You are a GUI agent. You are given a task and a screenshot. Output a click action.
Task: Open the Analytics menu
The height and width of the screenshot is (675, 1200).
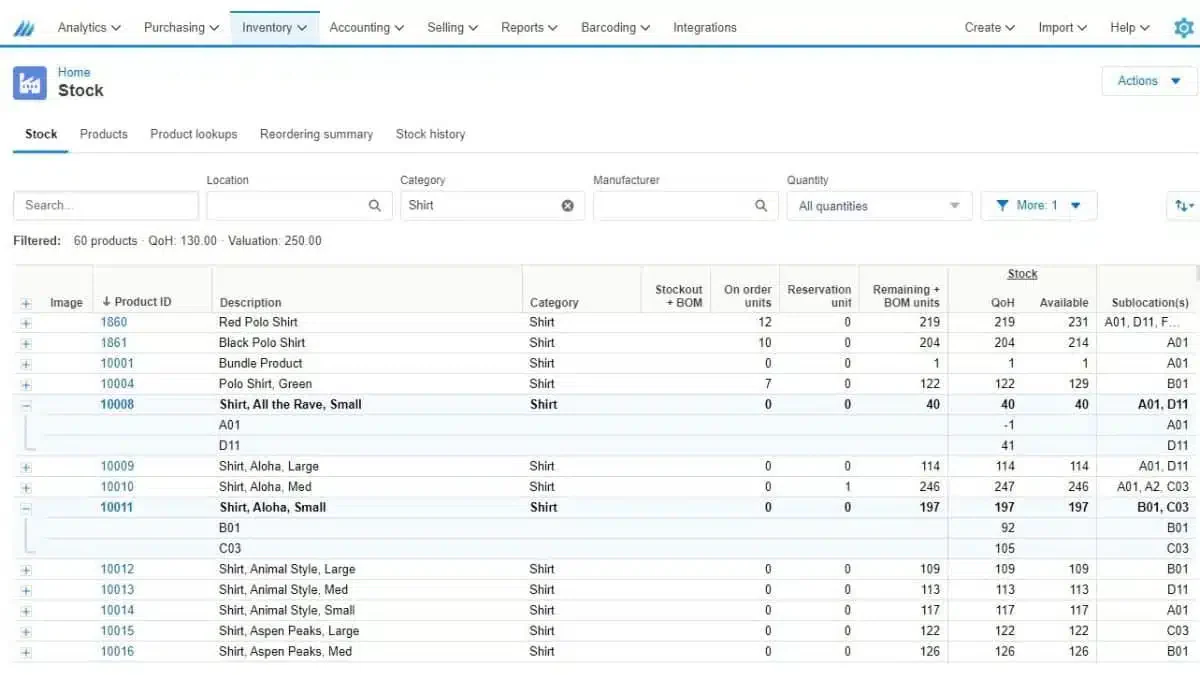(89, 28)
